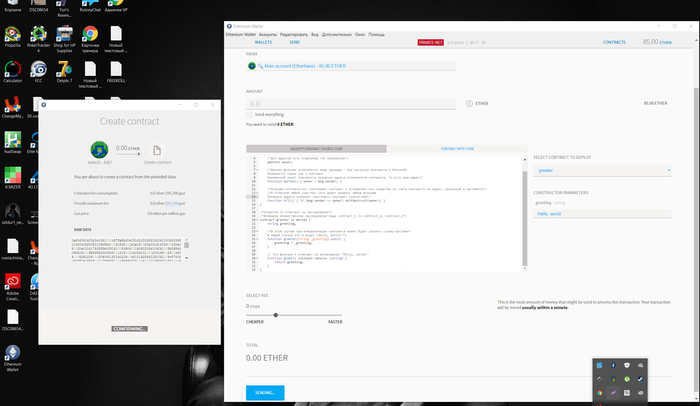The width and height of the screenshot is (700, 406).
Task: Click the maximum fee gas link in dialog
Action: [x=171, y=203]
